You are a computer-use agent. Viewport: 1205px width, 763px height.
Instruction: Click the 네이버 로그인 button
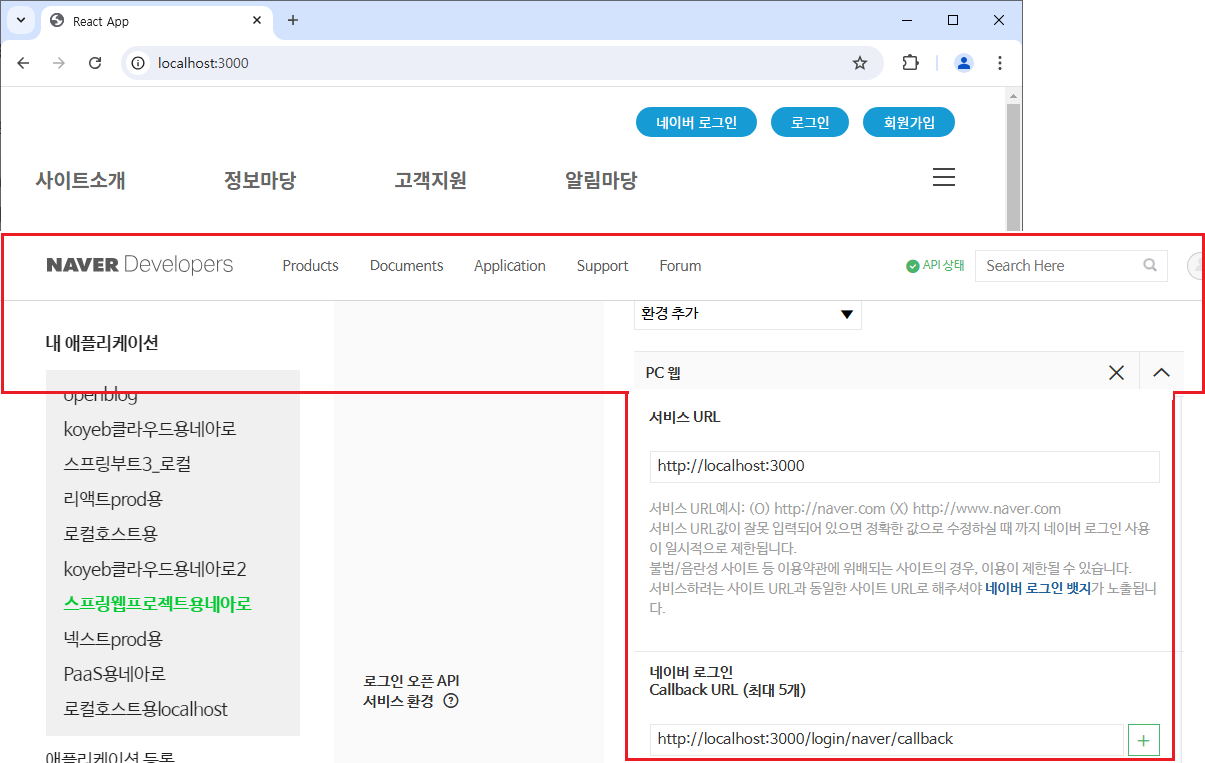pyautogui.click(x=697, y=123)
